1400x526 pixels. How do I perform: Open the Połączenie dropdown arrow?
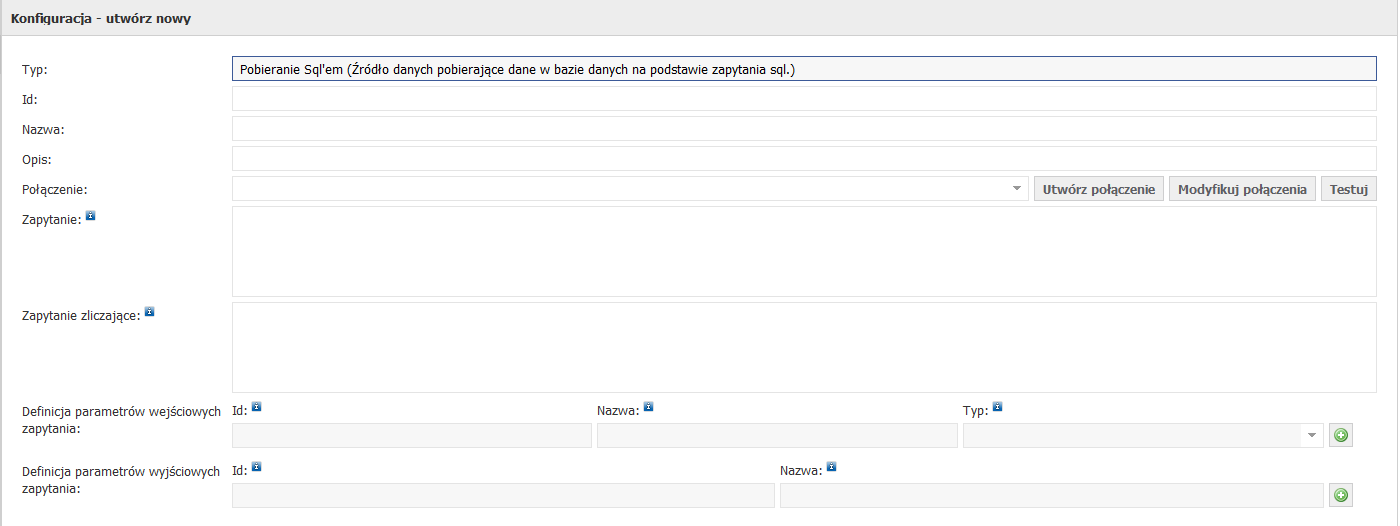tap(1017, 189)
